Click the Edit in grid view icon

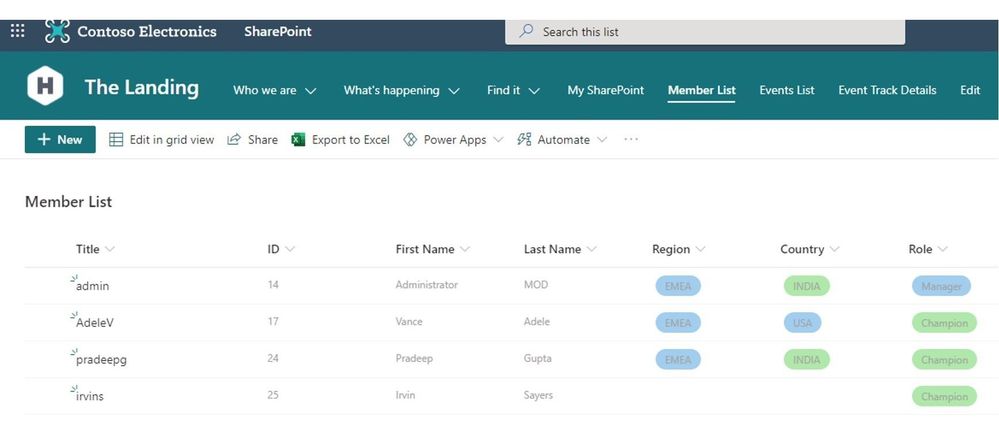coord(116,140)
